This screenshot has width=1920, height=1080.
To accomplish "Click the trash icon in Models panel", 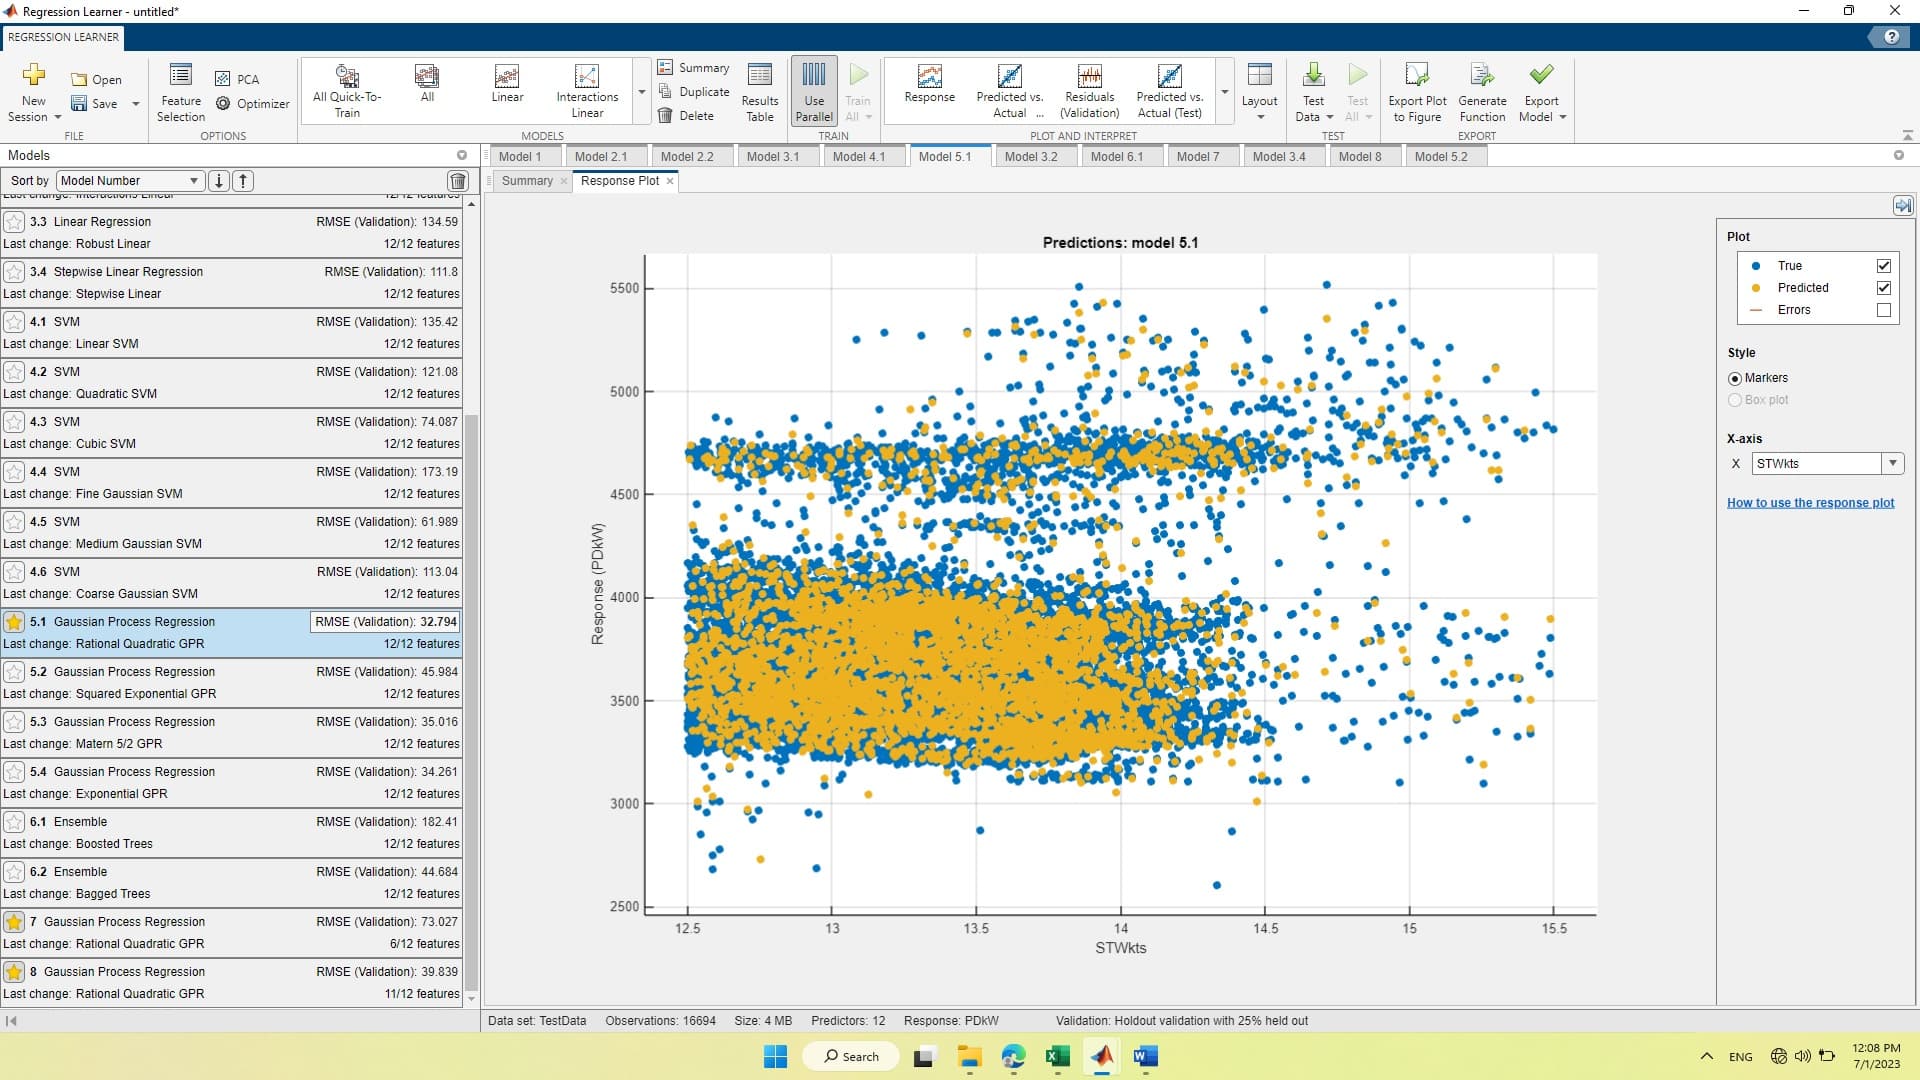I will [458, 181].
